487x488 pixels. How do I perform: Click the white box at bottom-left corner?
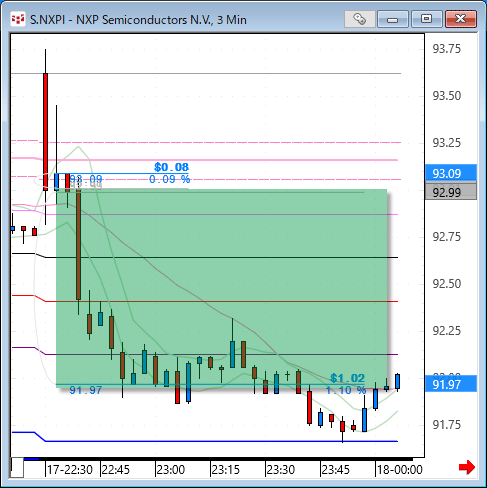click(17, 467)
